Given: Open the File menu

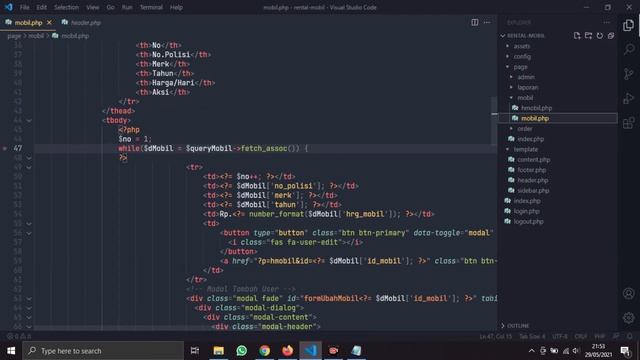Looking at the screenshot, I should click(24, 7).
